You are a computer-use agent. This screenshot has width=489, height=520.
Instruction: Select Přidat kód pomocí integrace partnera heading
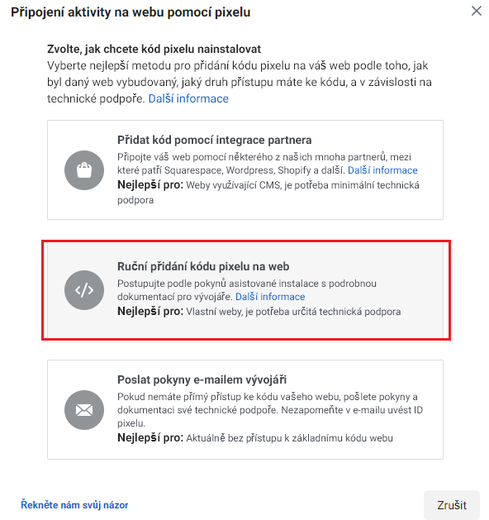214,140
